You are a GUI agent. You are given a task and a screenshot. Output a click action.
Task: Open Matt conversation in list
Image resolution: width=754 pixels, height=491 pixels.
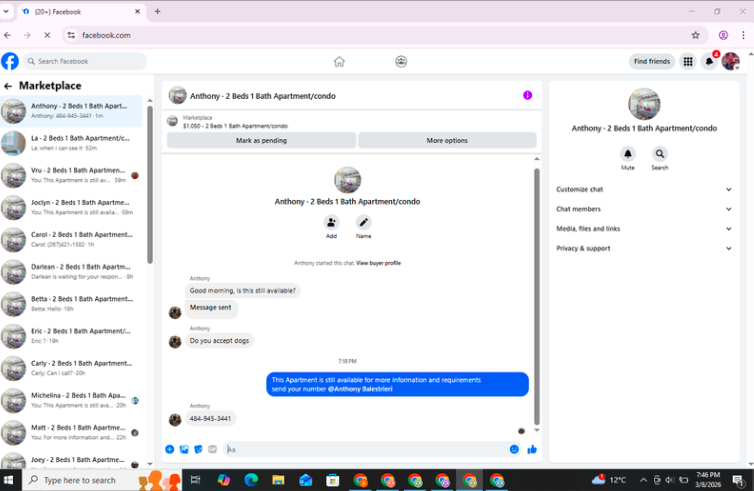71,432
